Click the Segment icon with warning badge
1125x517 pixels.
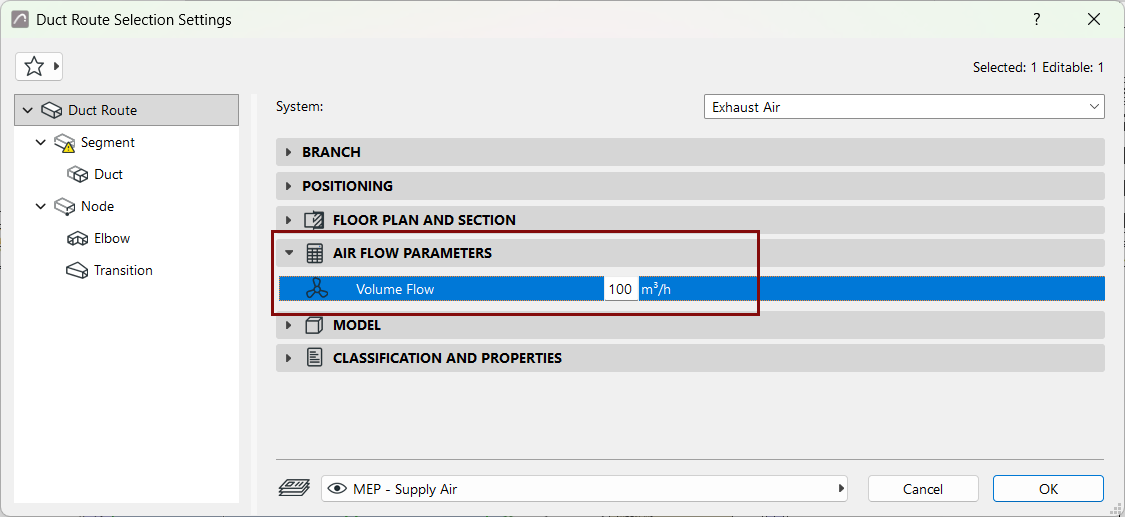[65, 143]
